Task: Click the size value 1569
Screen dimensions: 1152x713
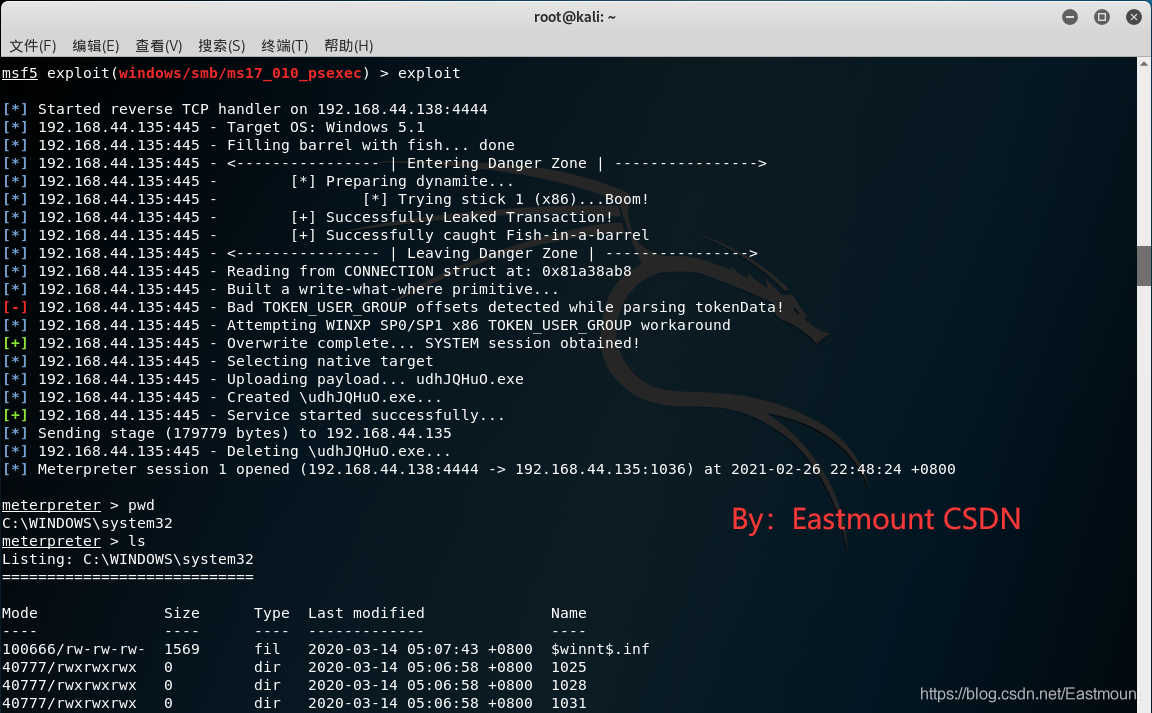Action: 181,649
